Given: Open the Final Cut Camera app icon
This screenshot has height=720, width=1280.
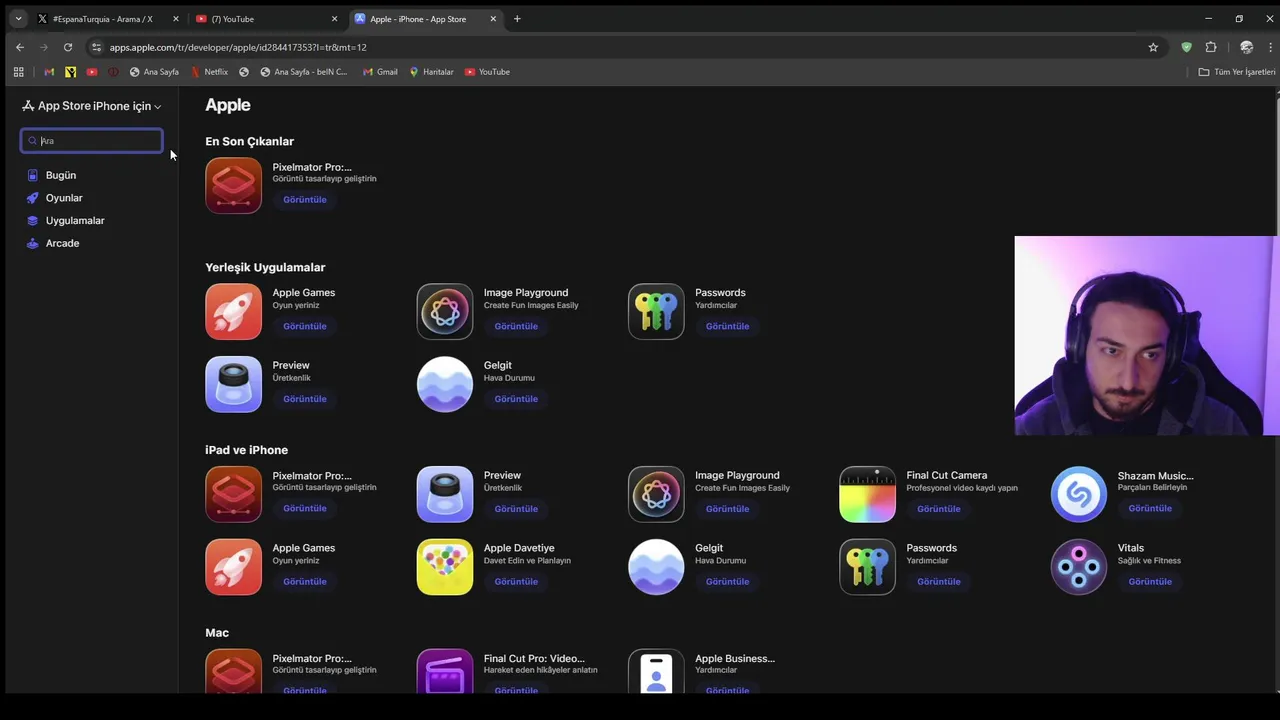Looking at the screenshot, I should click(867, 494).
